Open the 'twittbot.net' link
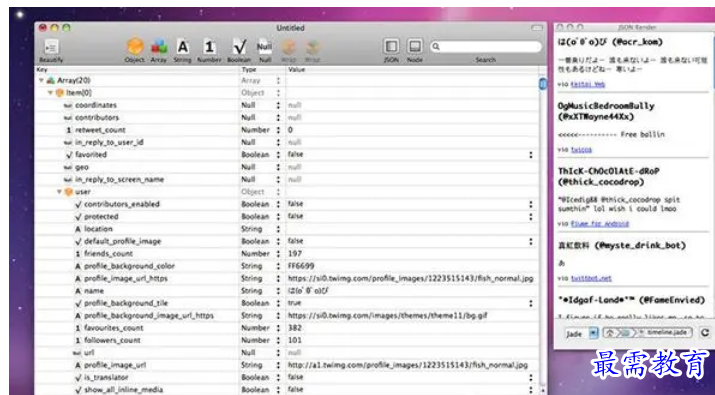715x395 pixels. [x=591, y=278]
